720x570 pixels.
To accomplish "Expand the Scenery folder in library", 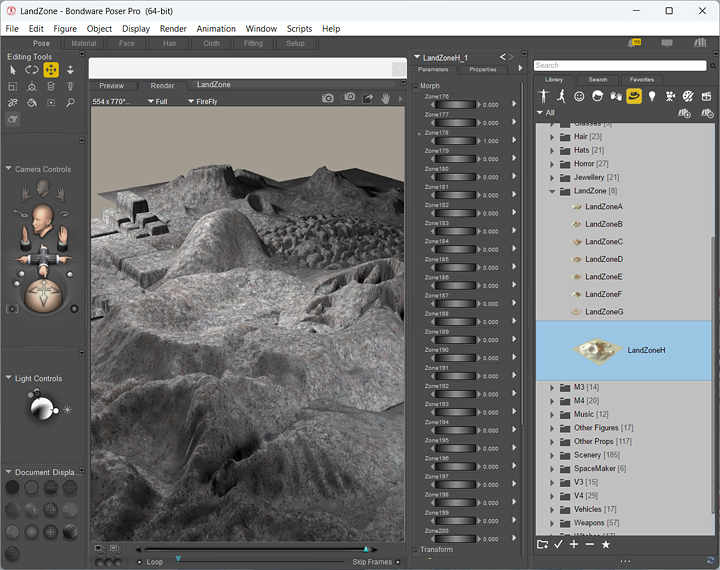I will (552, 455).
